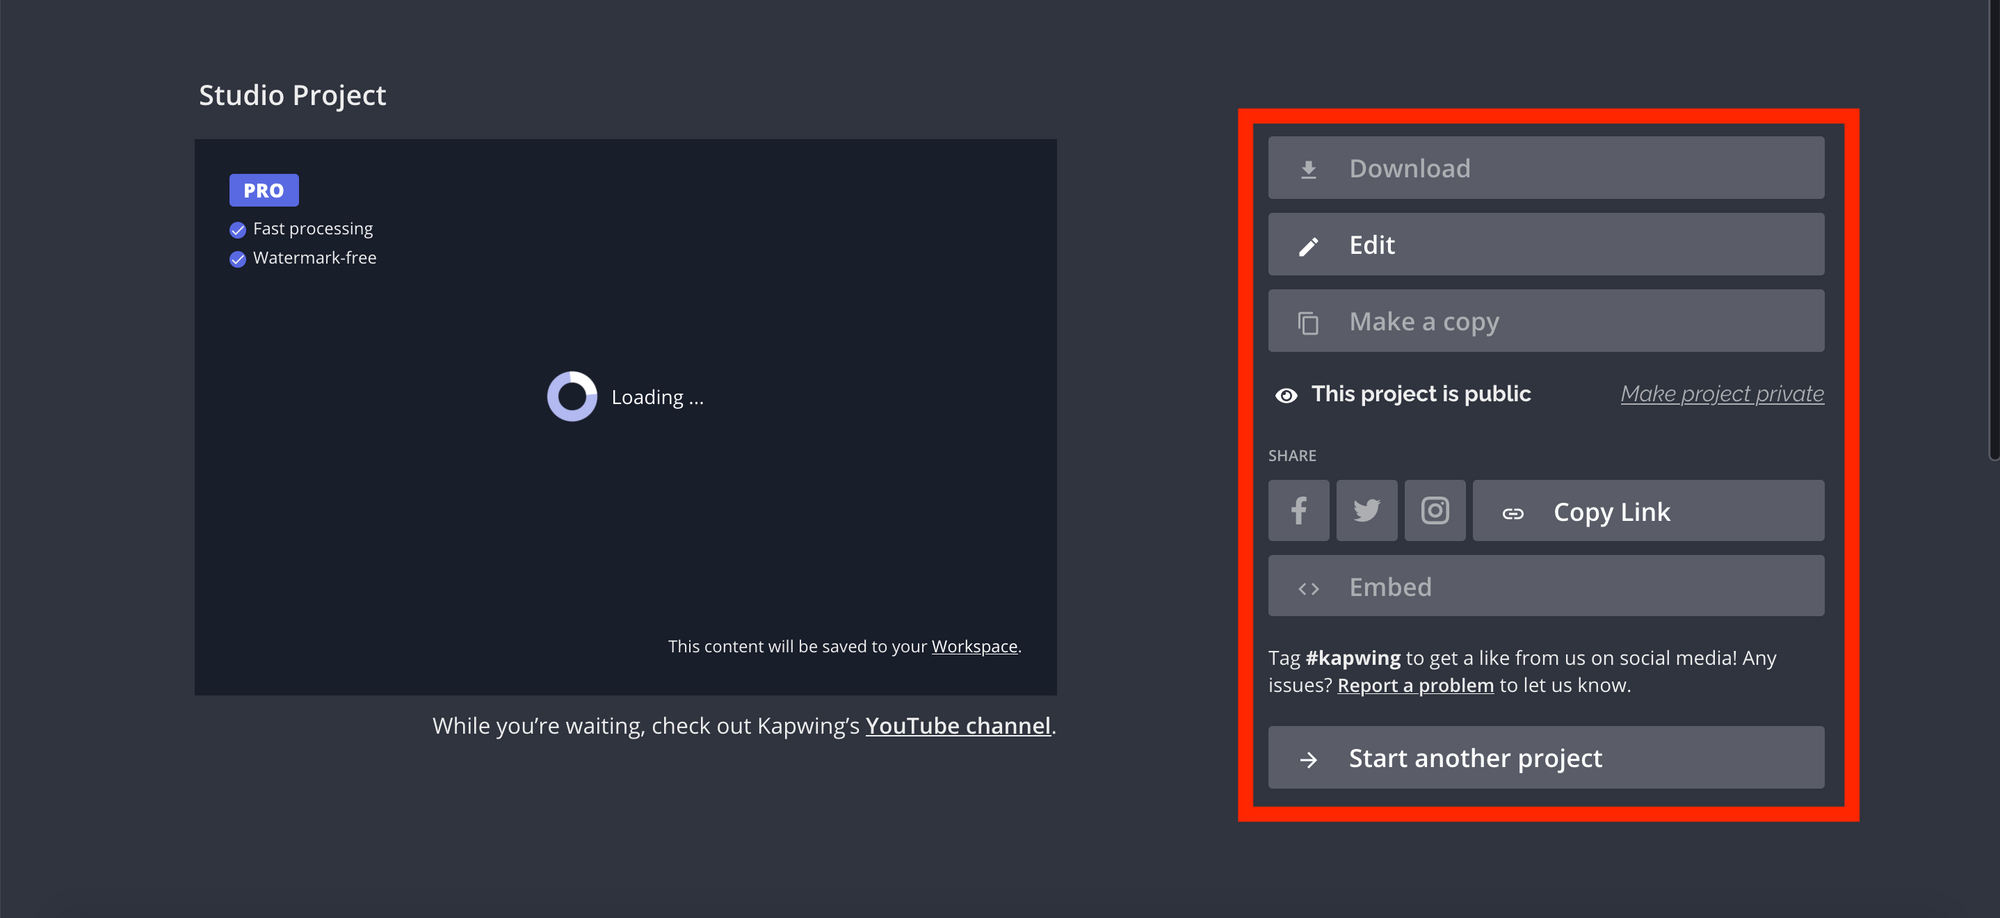Click the code brackets icon on Embed
2000x918 pixels.
(x=1307, y=586)
